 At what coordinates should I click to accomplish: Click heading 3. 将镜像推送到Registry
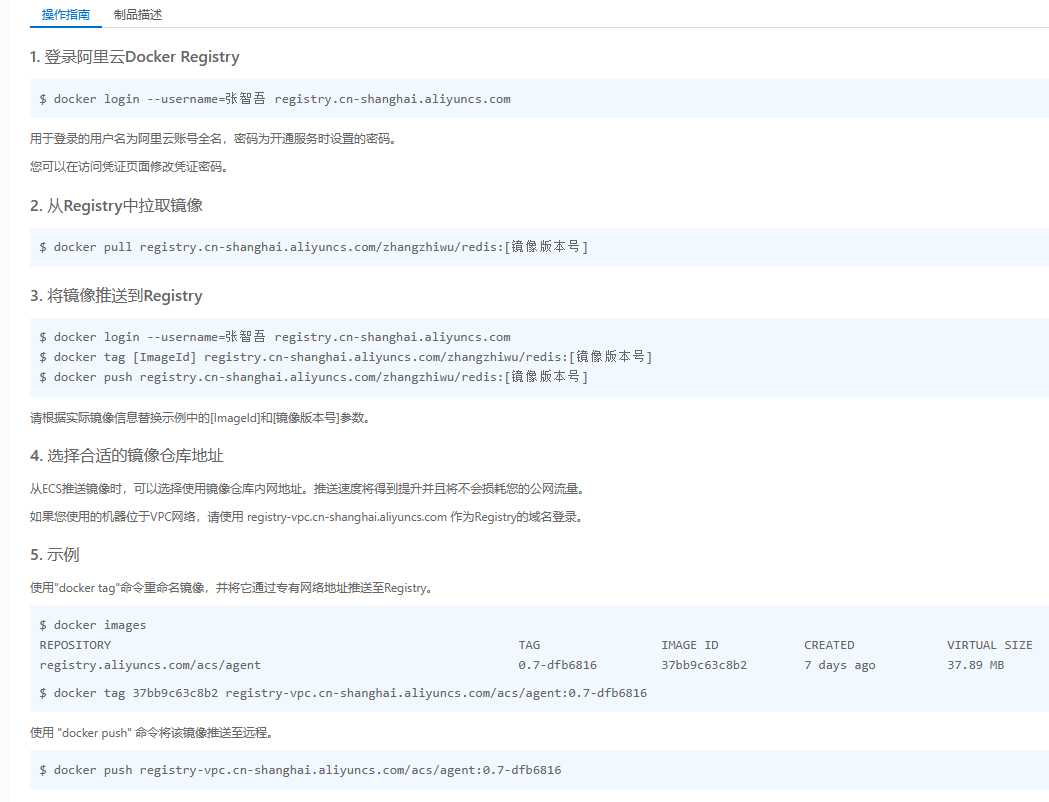116,296
